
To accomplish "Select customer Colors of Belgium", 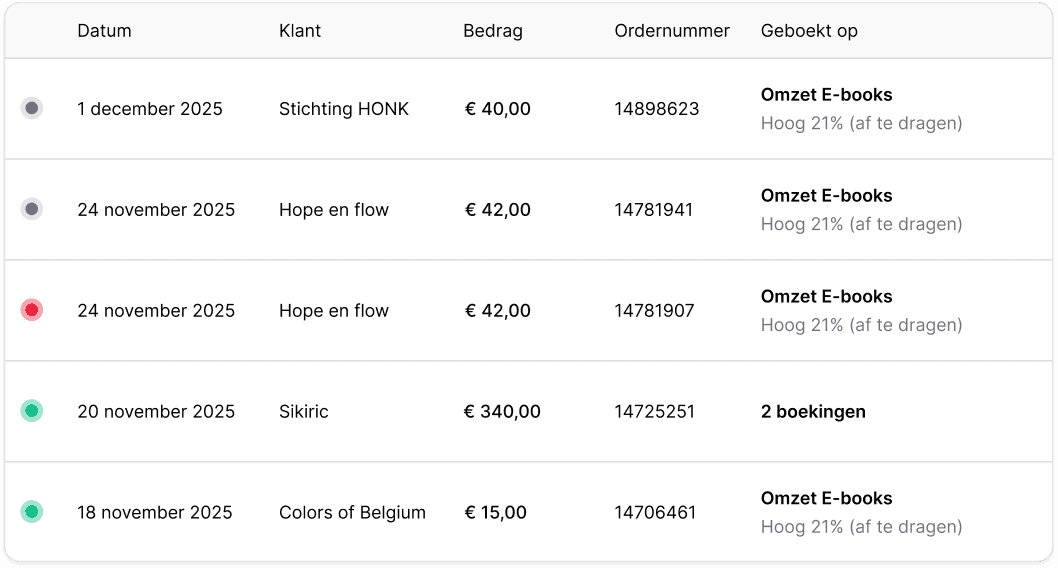I will click(352, 513).
